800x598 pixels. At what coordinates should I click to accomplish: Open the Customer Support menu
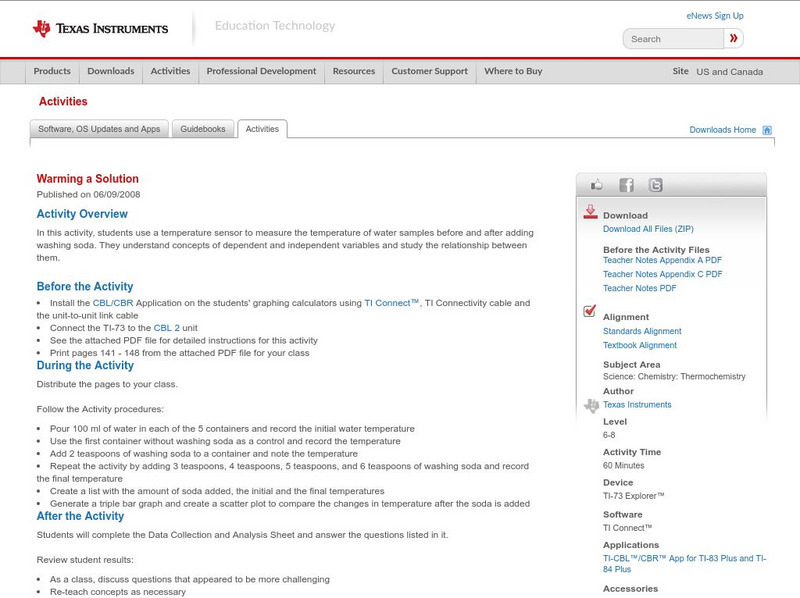pyautogui.click(x=430, y=71)
